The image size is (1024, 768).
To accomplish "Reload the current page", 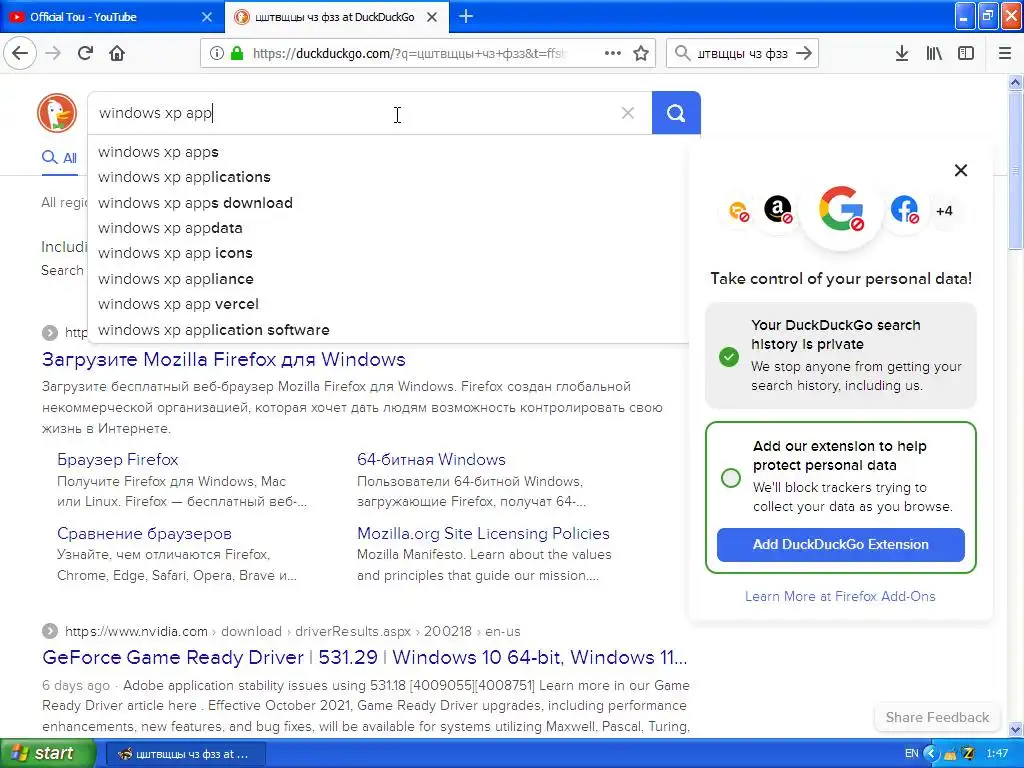I will [x=85, y=53].
